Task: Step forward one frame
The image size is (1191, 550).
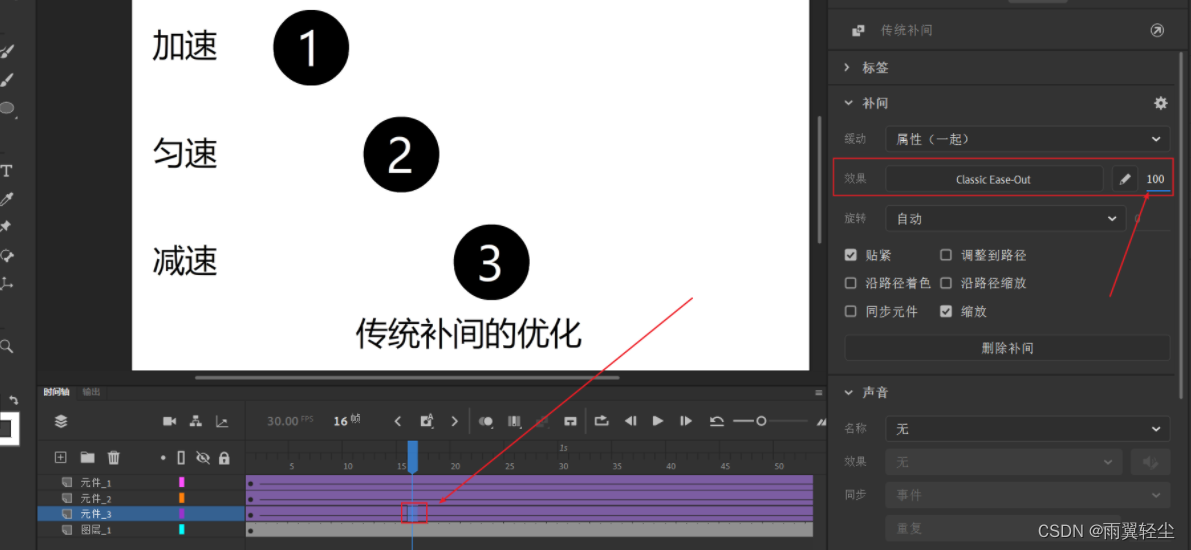Action: 686,421
